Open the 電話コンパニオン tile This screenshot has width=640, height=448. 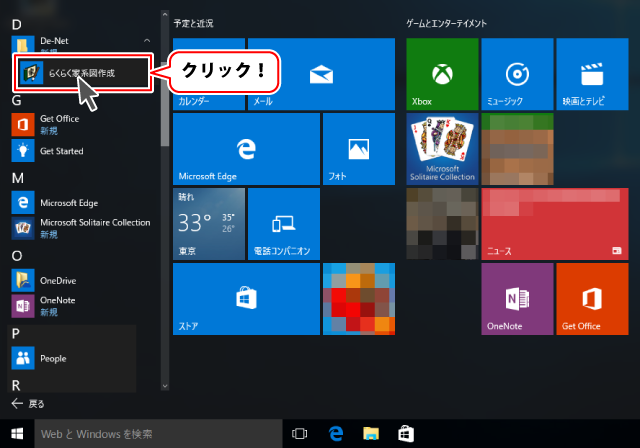point(284,224)
